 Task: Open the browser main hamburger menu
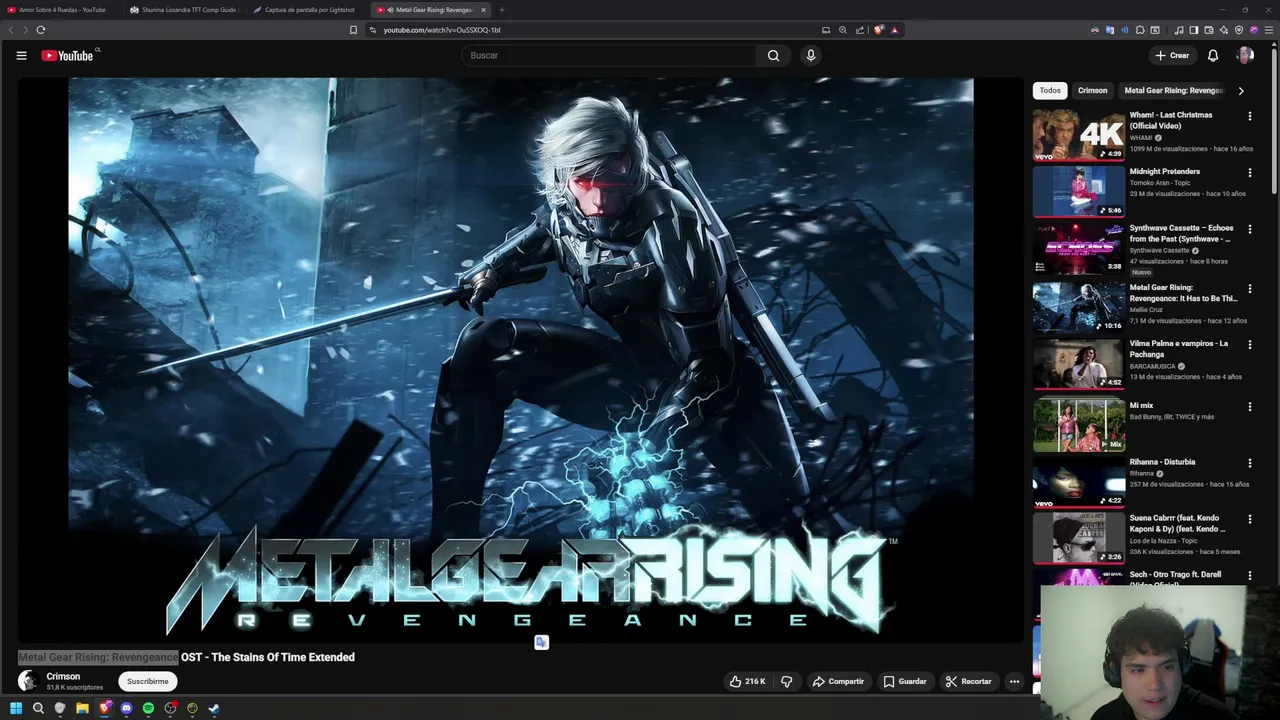click(x=1270, y=30)
